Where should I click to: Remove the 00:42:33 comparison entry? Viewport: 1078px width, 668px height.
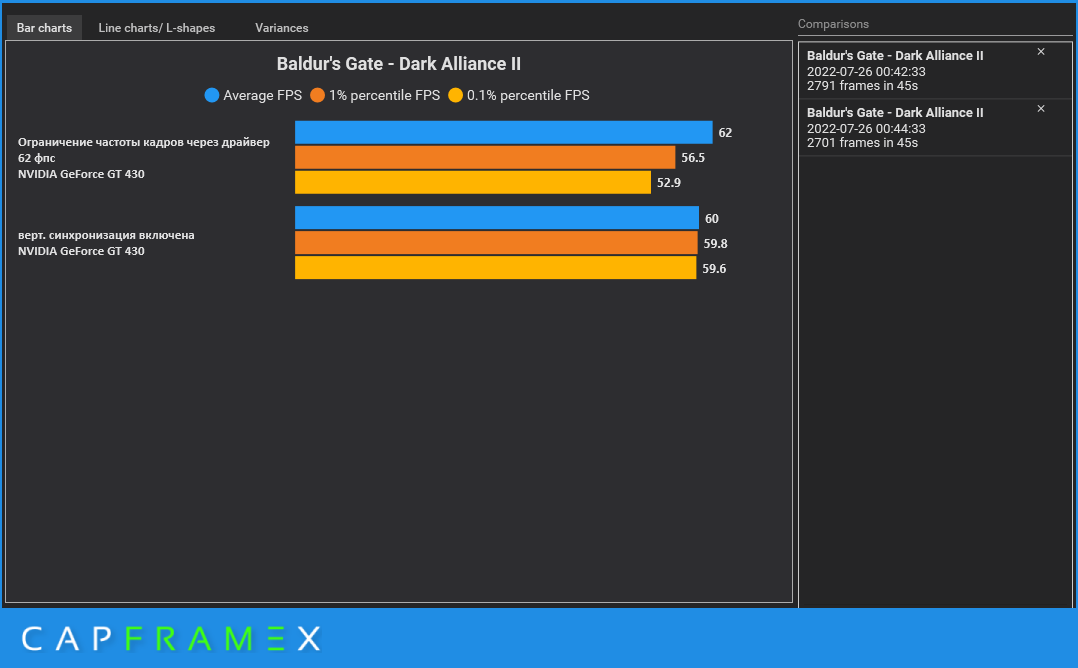pyautogui.click(x=1041, y=52)
